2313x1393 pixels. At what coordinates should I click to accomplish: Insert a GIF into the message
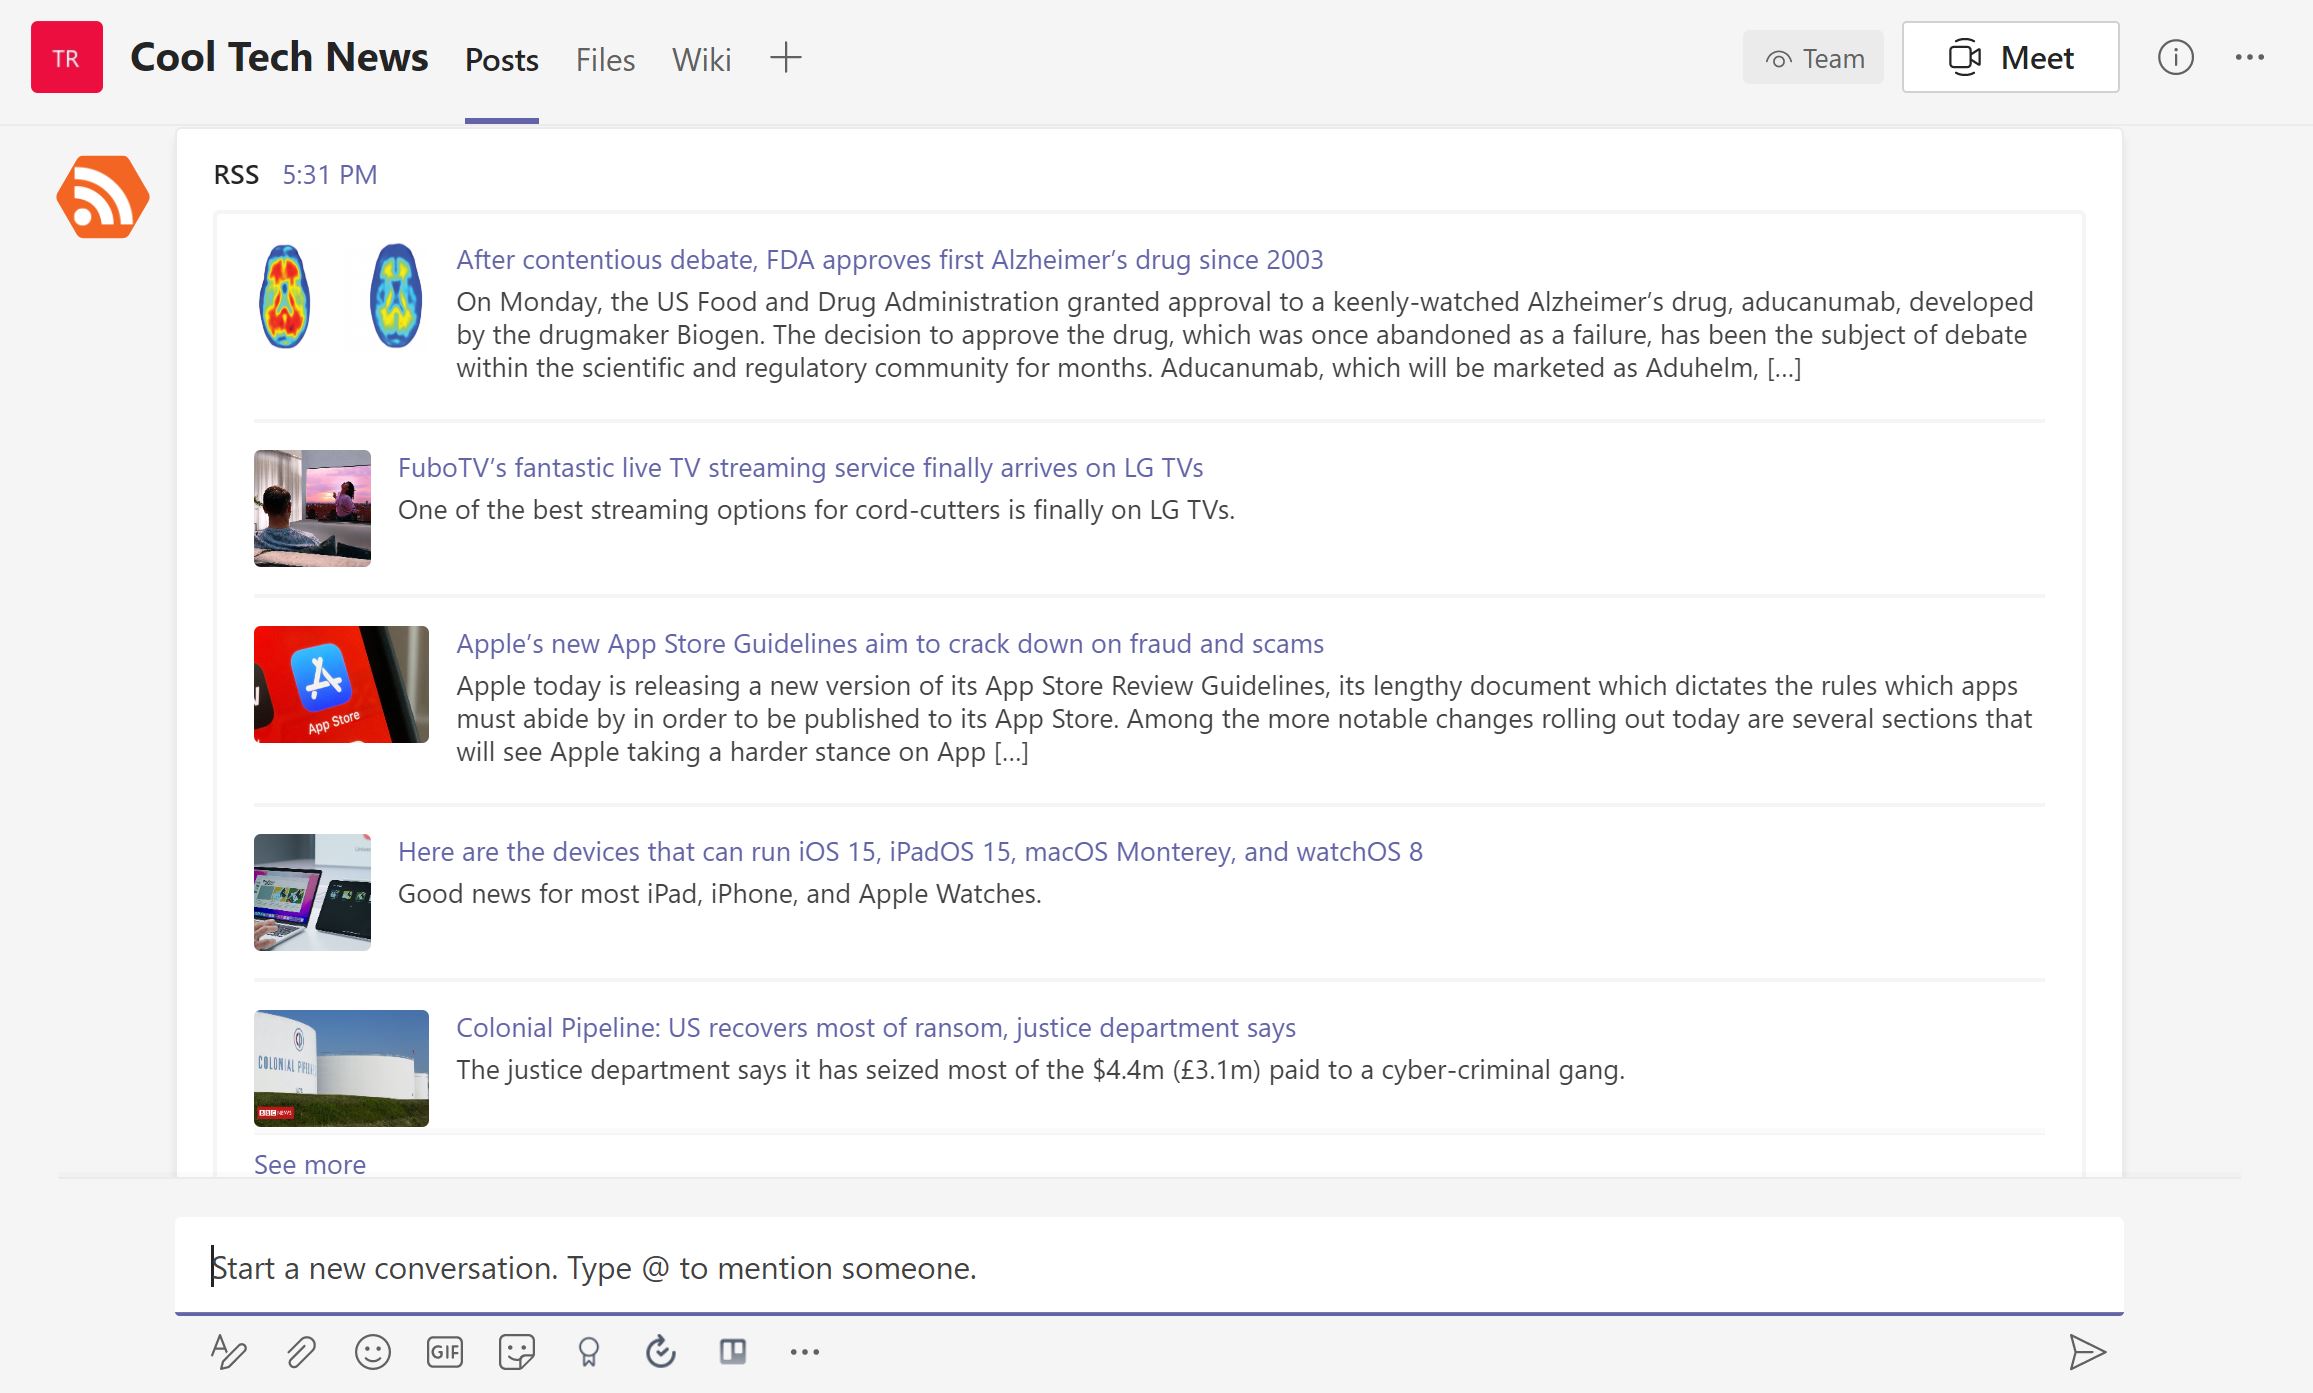click(x=445, y=1351)
